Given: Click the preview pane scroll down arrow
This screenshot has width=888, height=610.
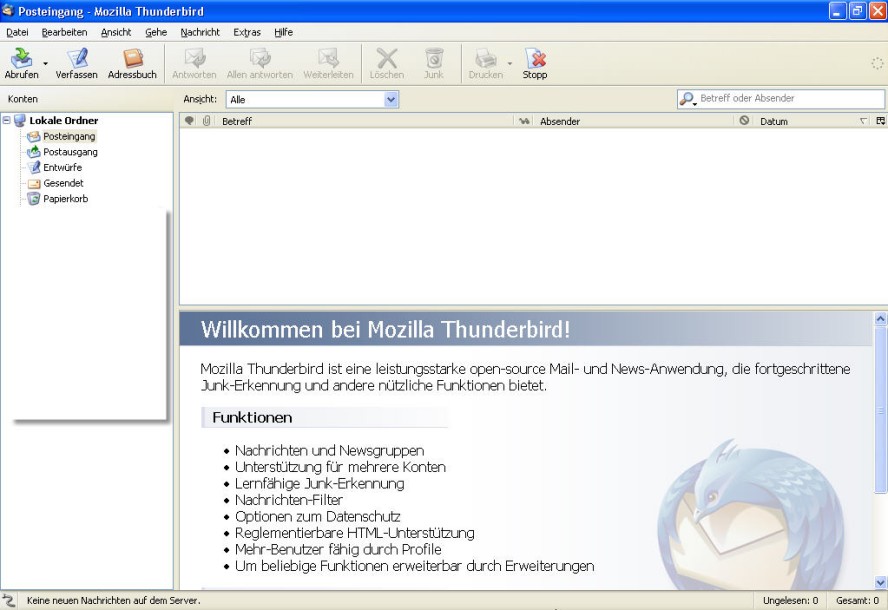Looking at the screenshot, I should coord(880,582).
